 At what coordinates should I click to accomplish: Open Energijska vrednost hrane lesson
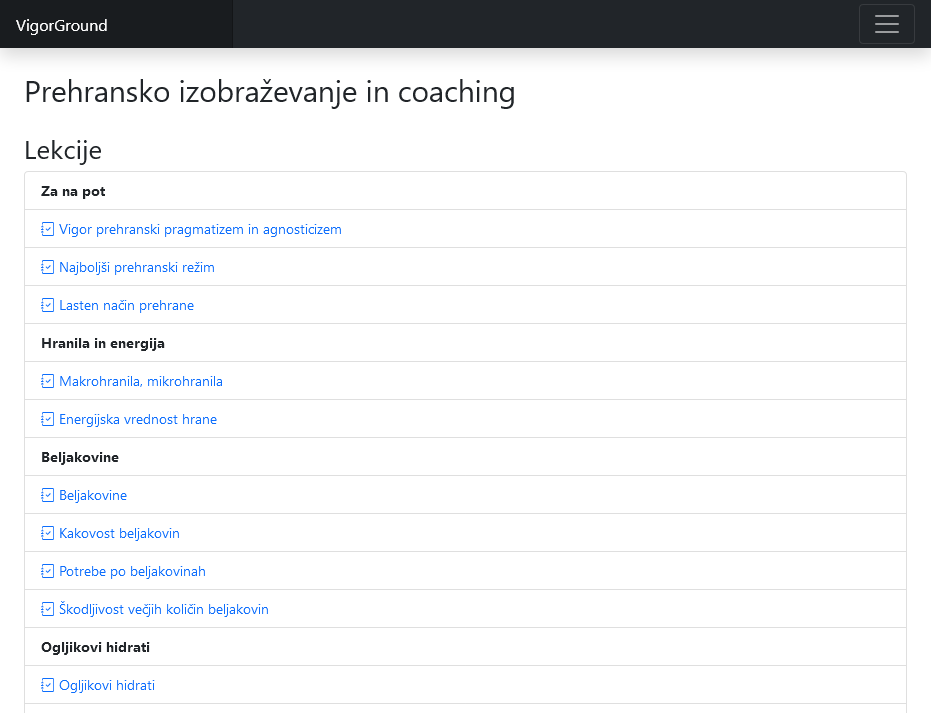[138, 419]
